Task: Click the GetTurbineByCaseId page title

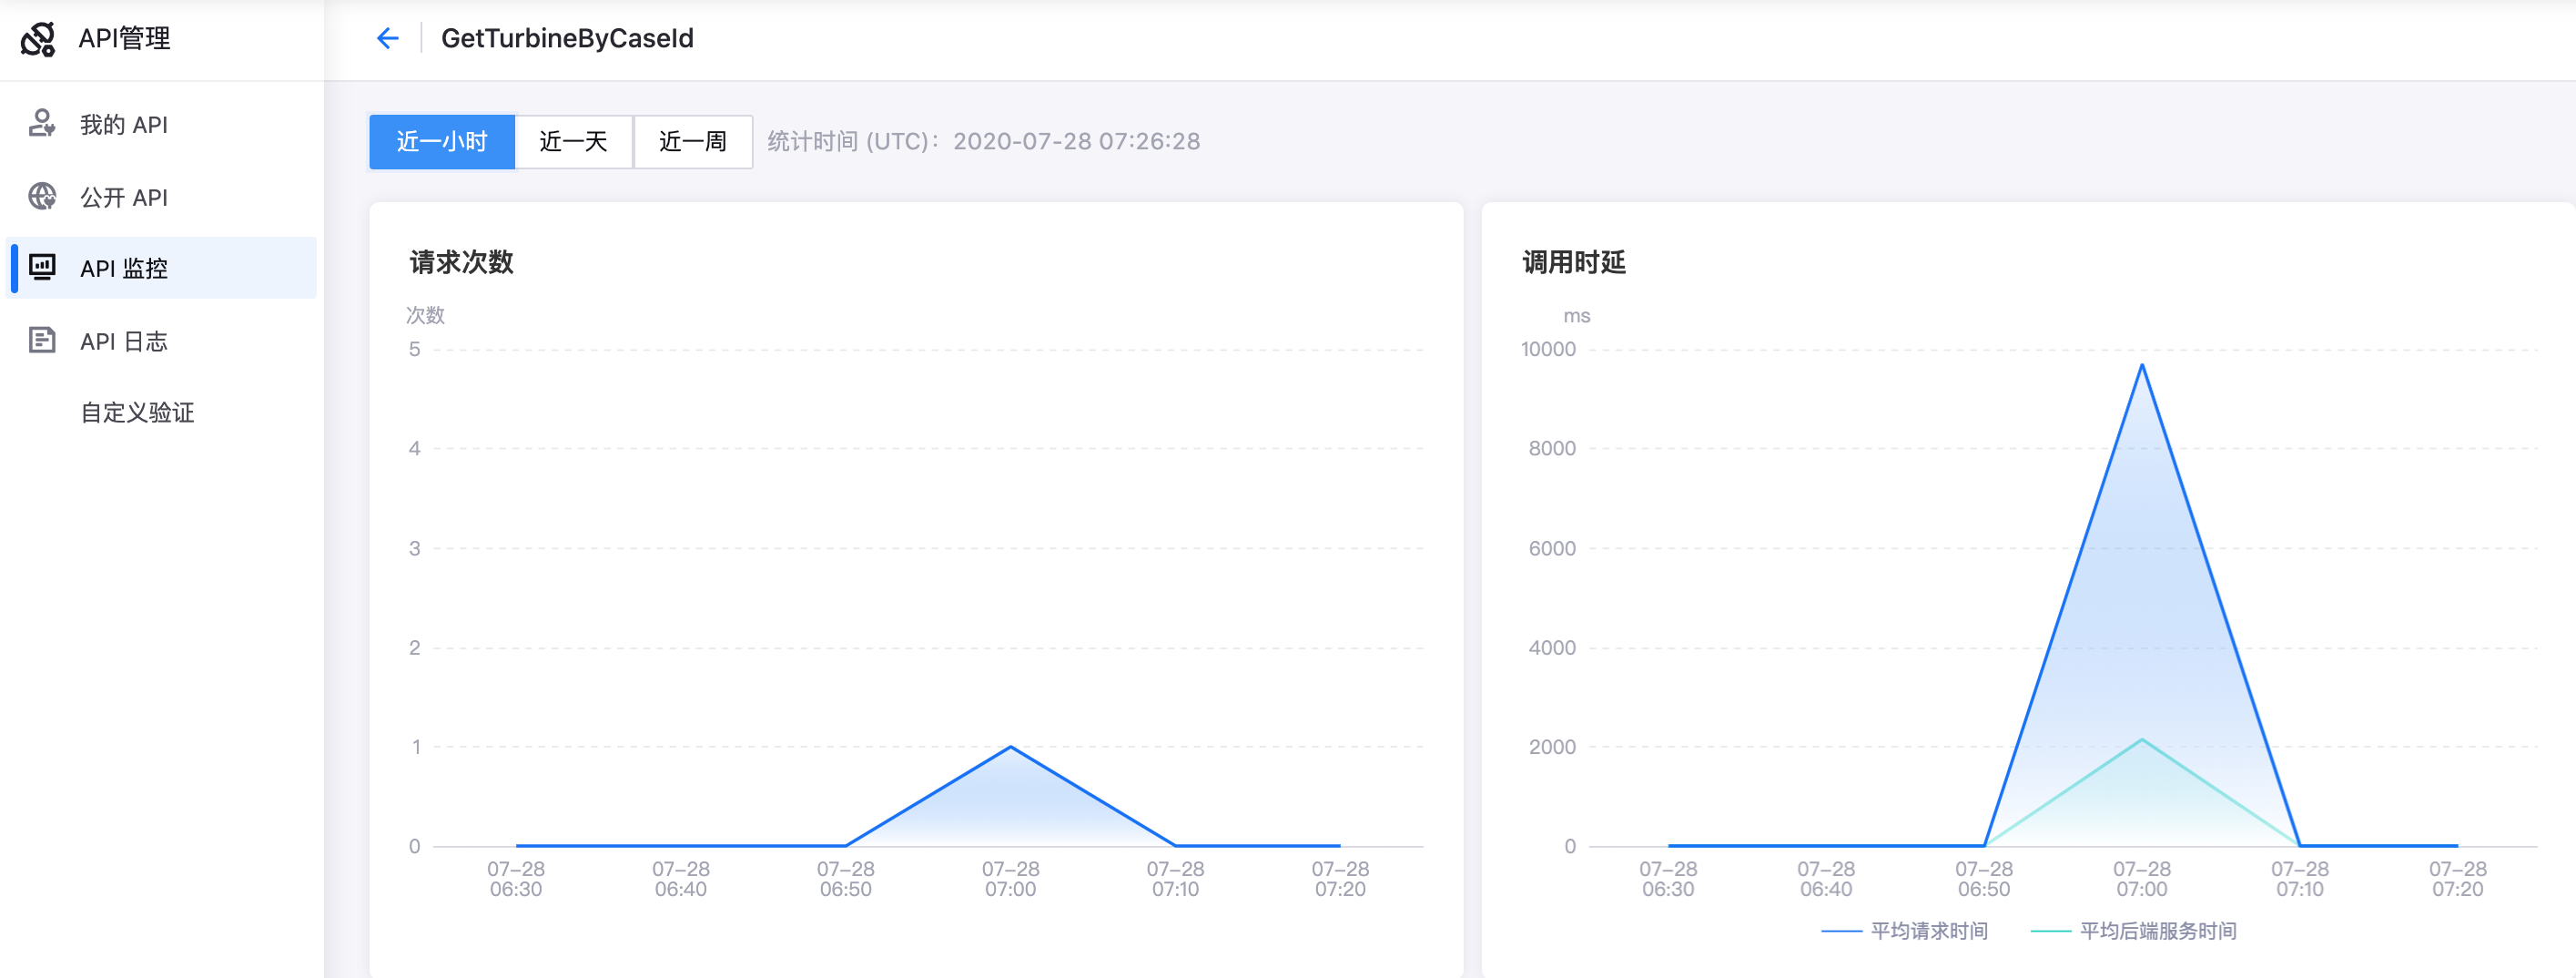Action: pos(567,39)
